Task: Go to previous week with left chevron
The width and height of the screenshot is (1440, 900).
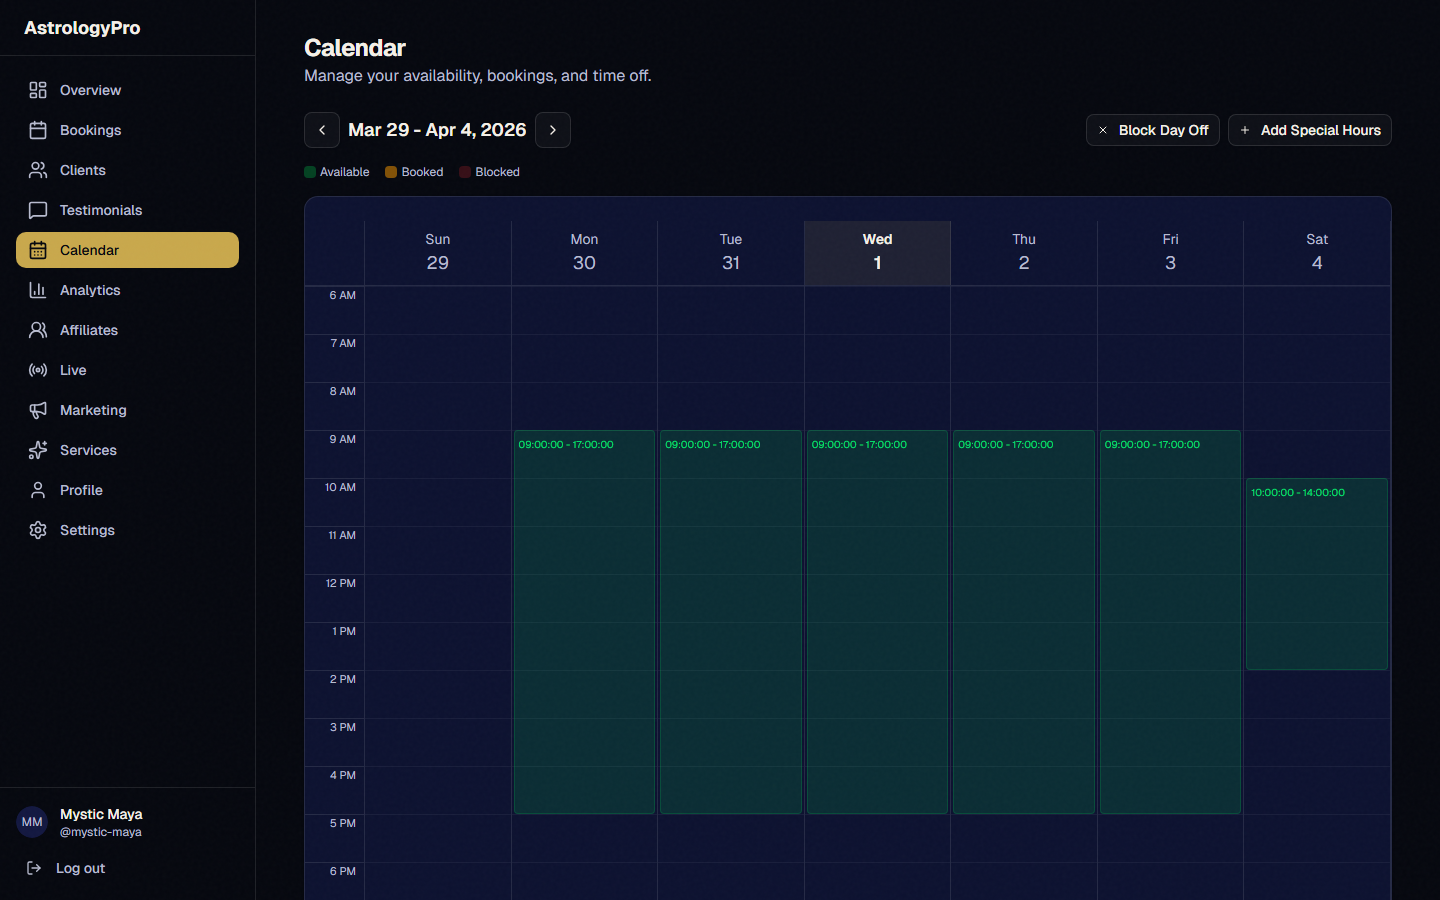Action: pos(321,130)
